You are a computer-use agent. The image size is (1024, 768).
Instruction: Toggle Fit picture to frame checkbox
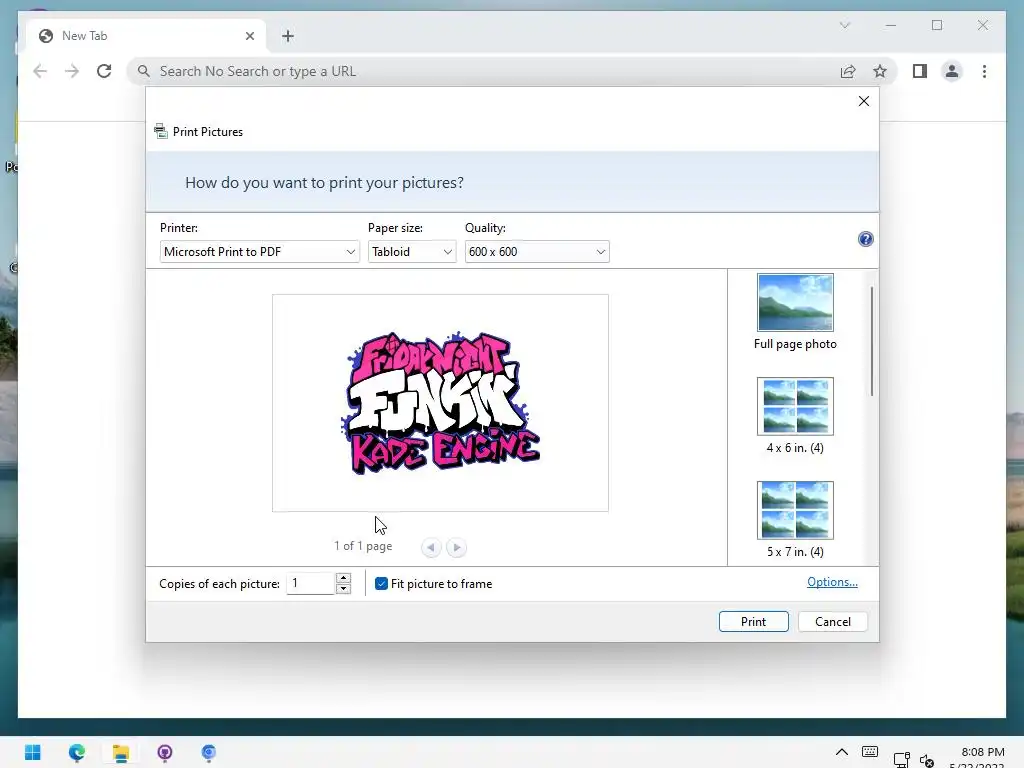[381, 584]
